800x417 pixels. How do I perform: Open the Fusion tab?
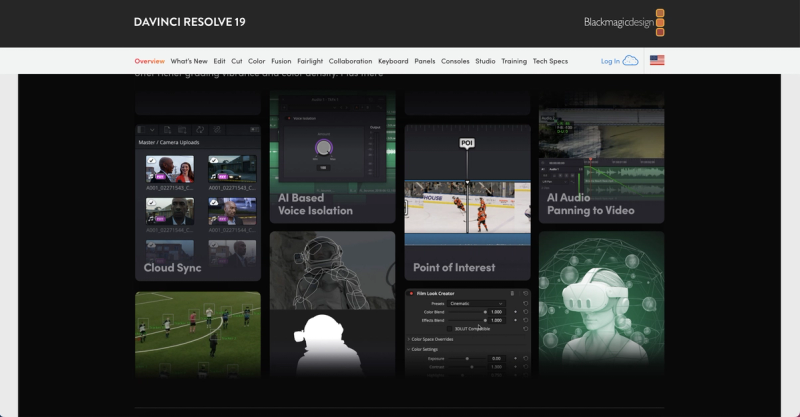(281, 61)
